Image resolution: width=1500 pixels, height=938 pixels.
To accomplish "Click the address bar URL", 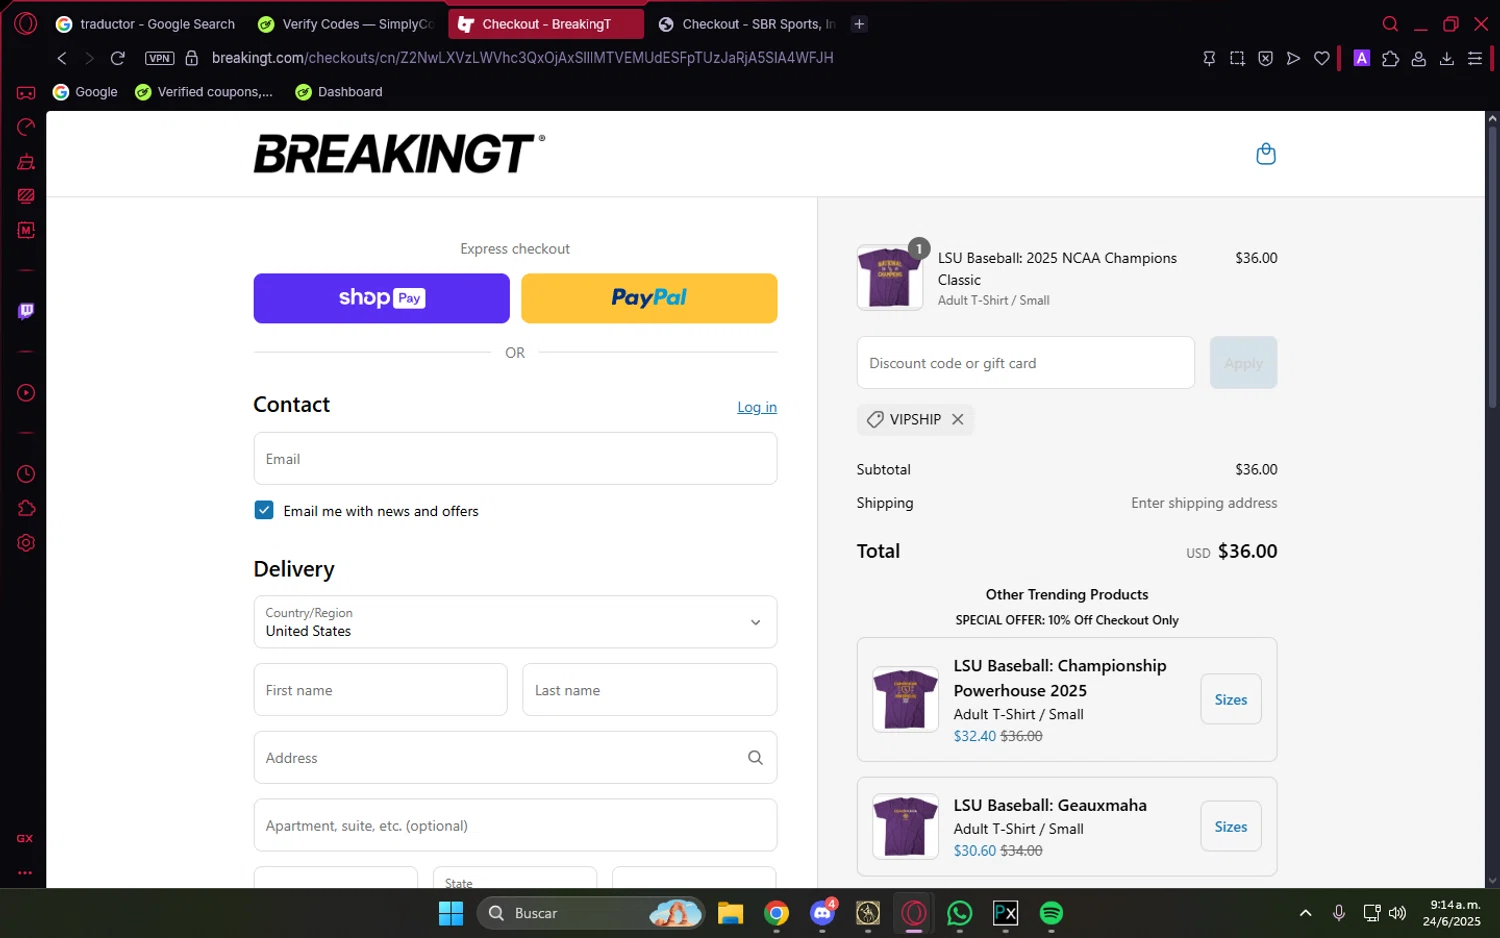I will pyautogui.click(x=522, y=58).
